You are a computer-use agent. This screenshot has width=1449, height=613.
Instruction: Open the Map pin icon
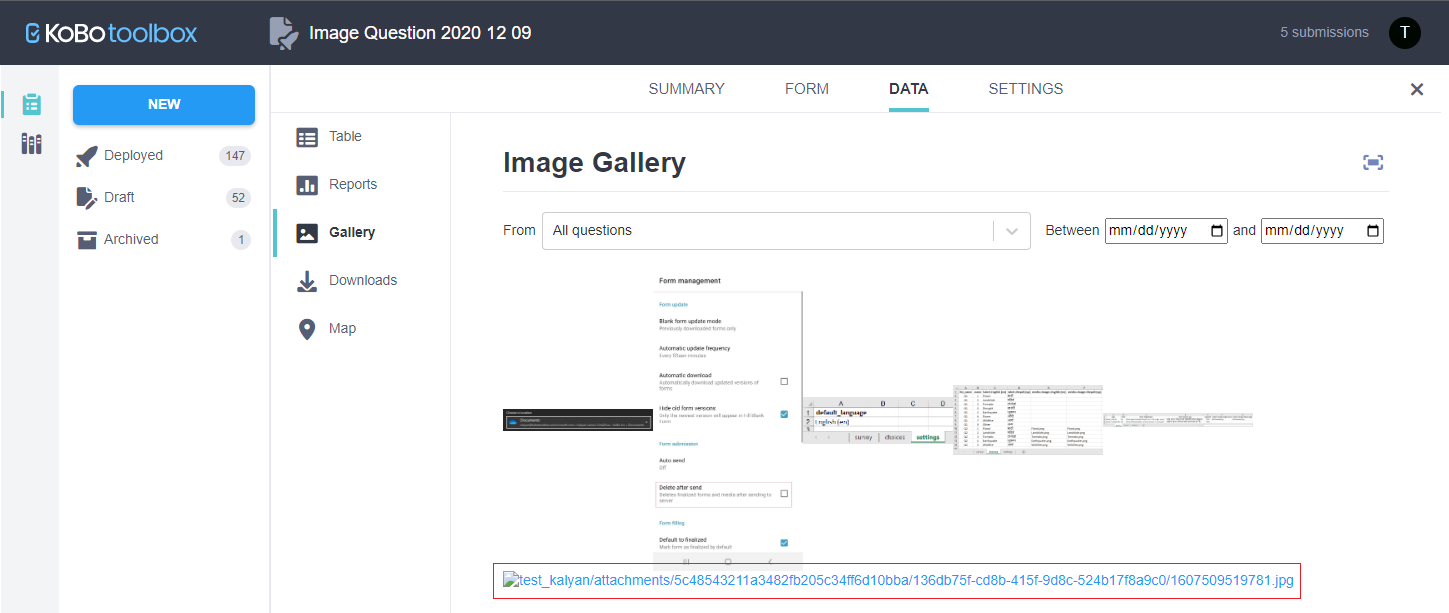coord(307,328)
